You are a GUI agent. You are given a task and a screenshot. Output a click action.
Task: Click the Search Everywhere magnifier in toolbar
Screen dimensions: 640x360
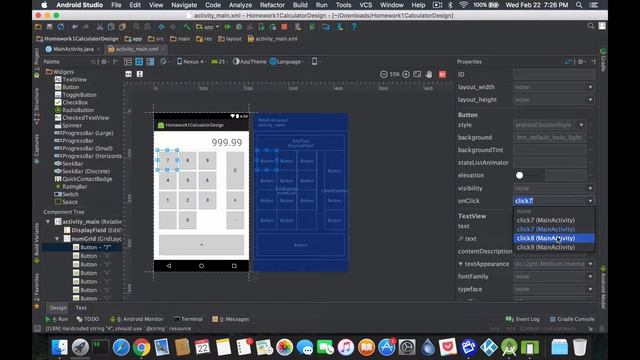tap(591, 26)
